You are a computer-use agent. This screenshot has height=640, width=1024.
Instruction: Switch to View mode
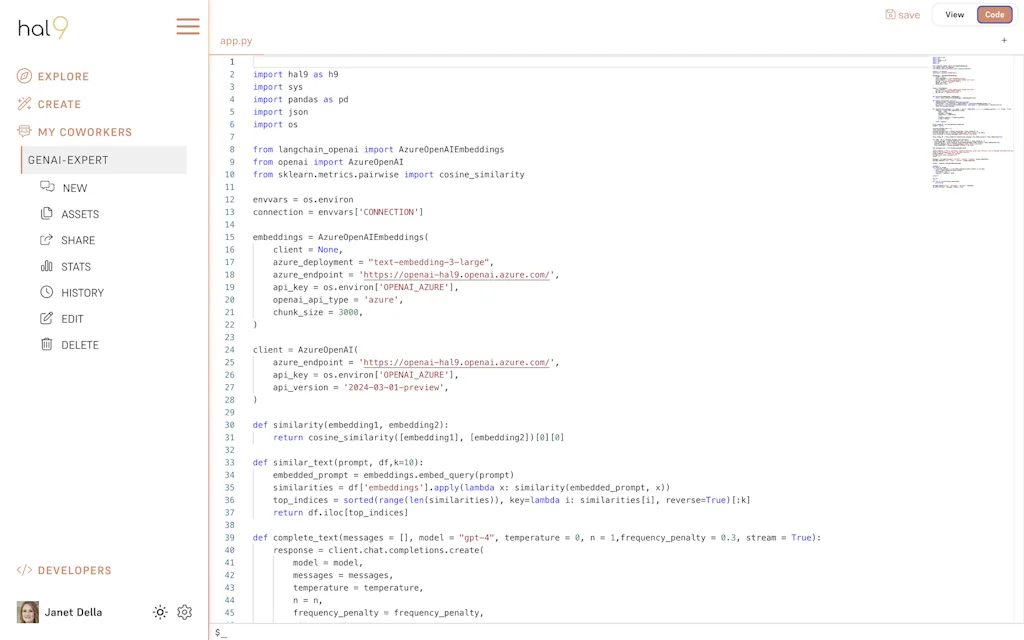[x=954, y=15]
